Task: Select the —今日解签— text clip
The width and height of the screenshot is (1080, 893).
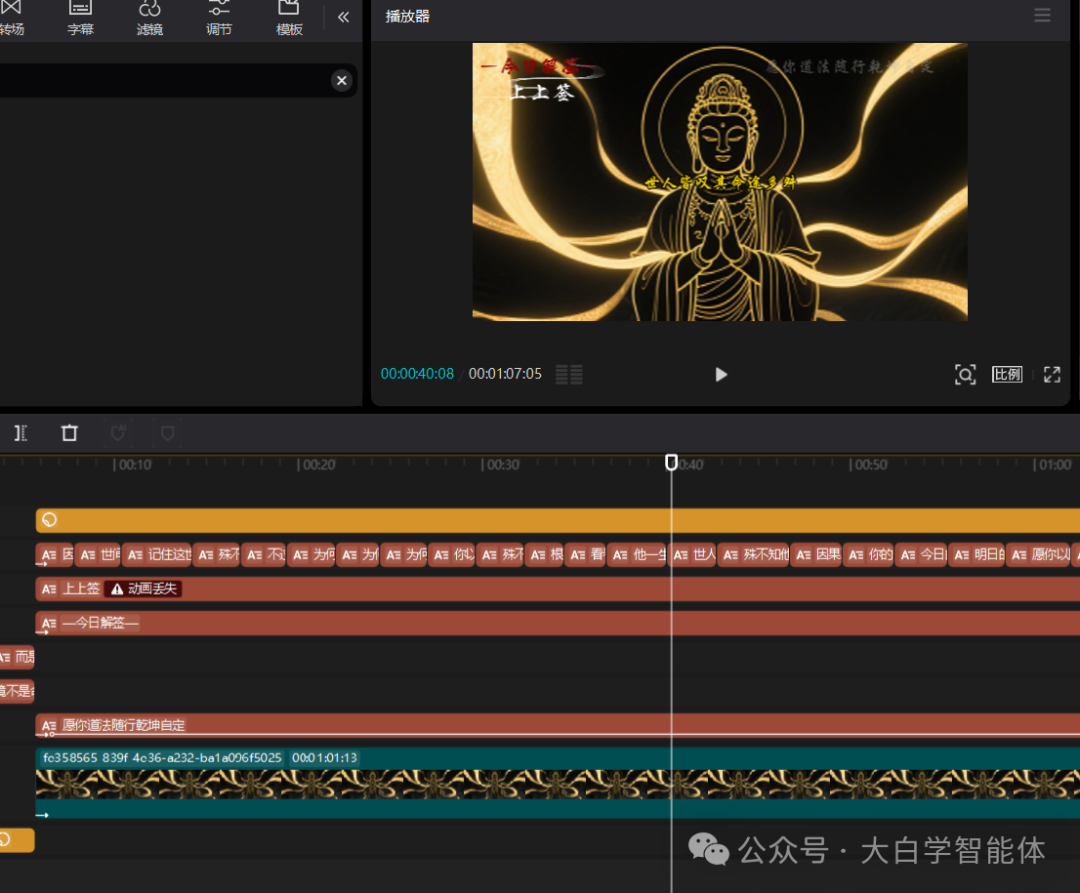Action: tap(558, 623)
